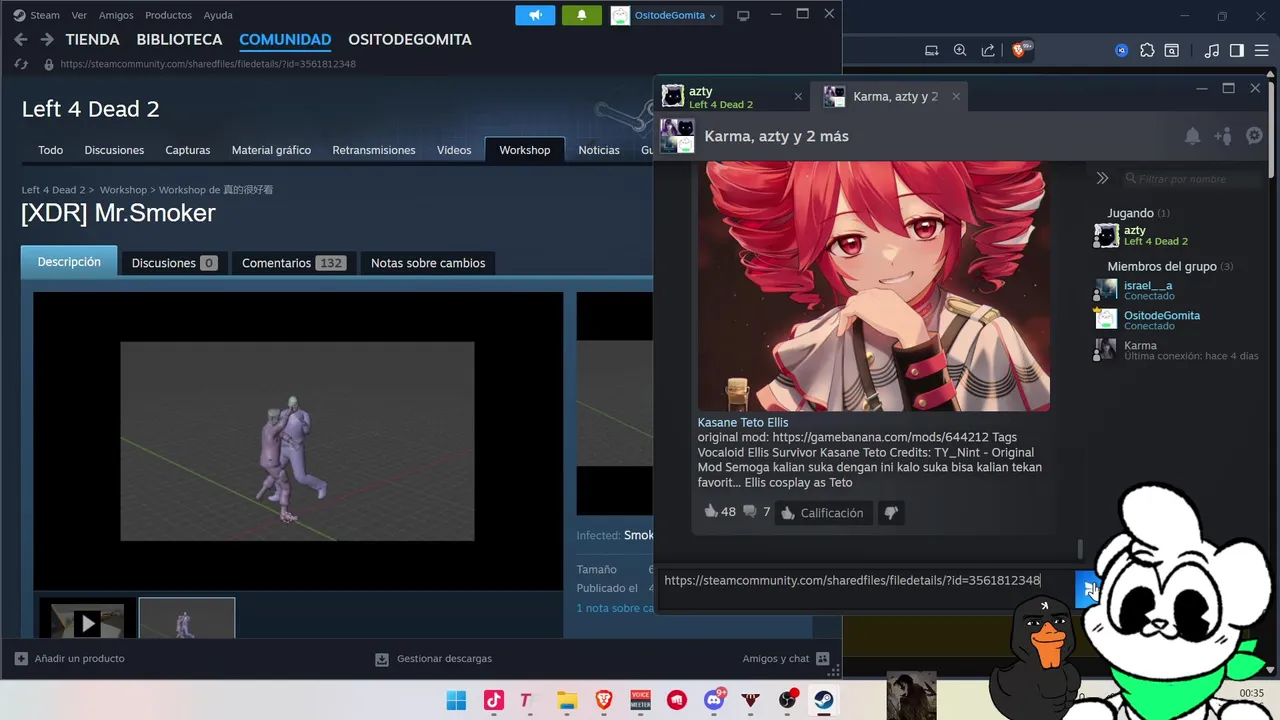The image size is (1280, 720).
Task: Open Notas sobre cambios tab
Action: (x=428, y=263)
